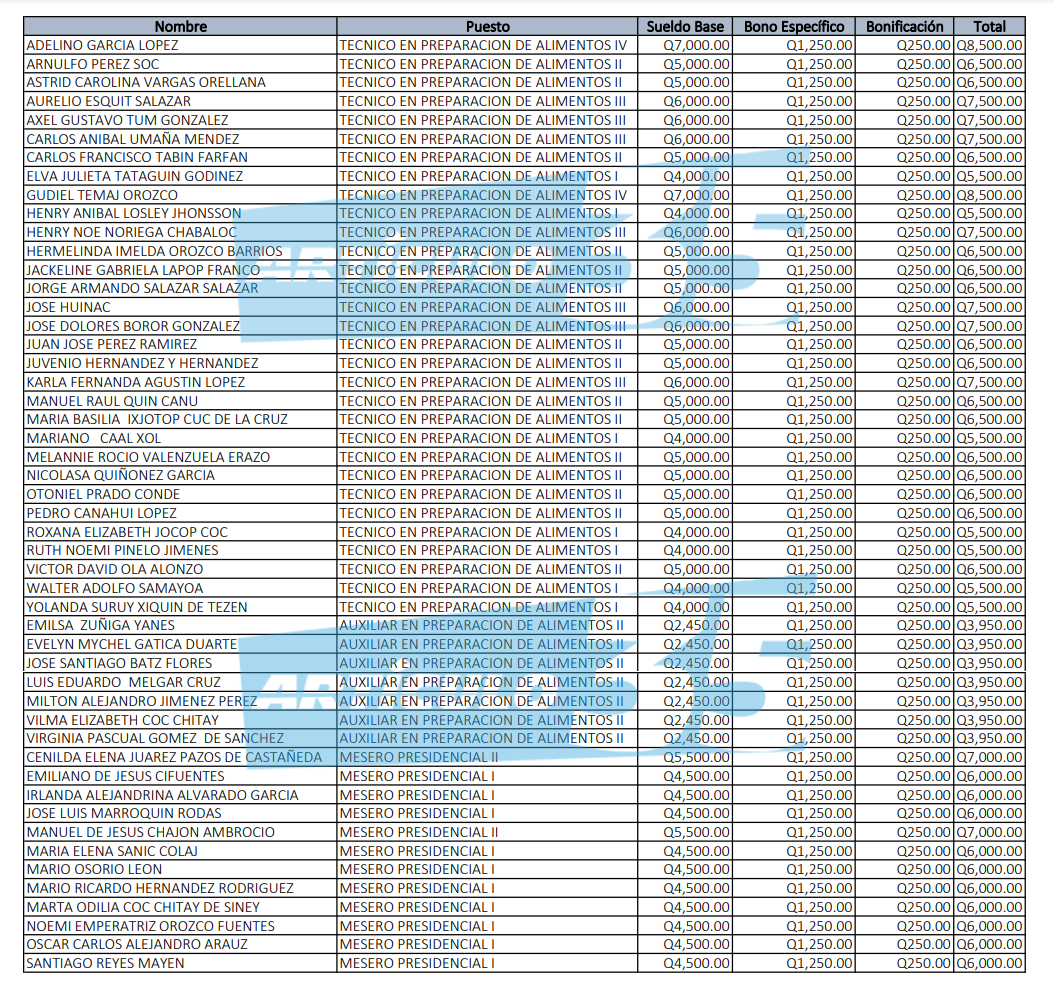This screenshot has width=1054, height=995.
Task: Select the name ADELINO GARCIA LOPEZ
Action: pos(102,45)
